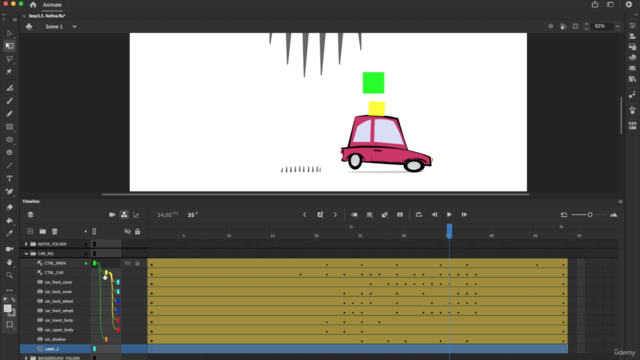Click the green square on stage
The width and height of the screenshot is (640, 360).
pyautogui.click(x=373, y=83)
